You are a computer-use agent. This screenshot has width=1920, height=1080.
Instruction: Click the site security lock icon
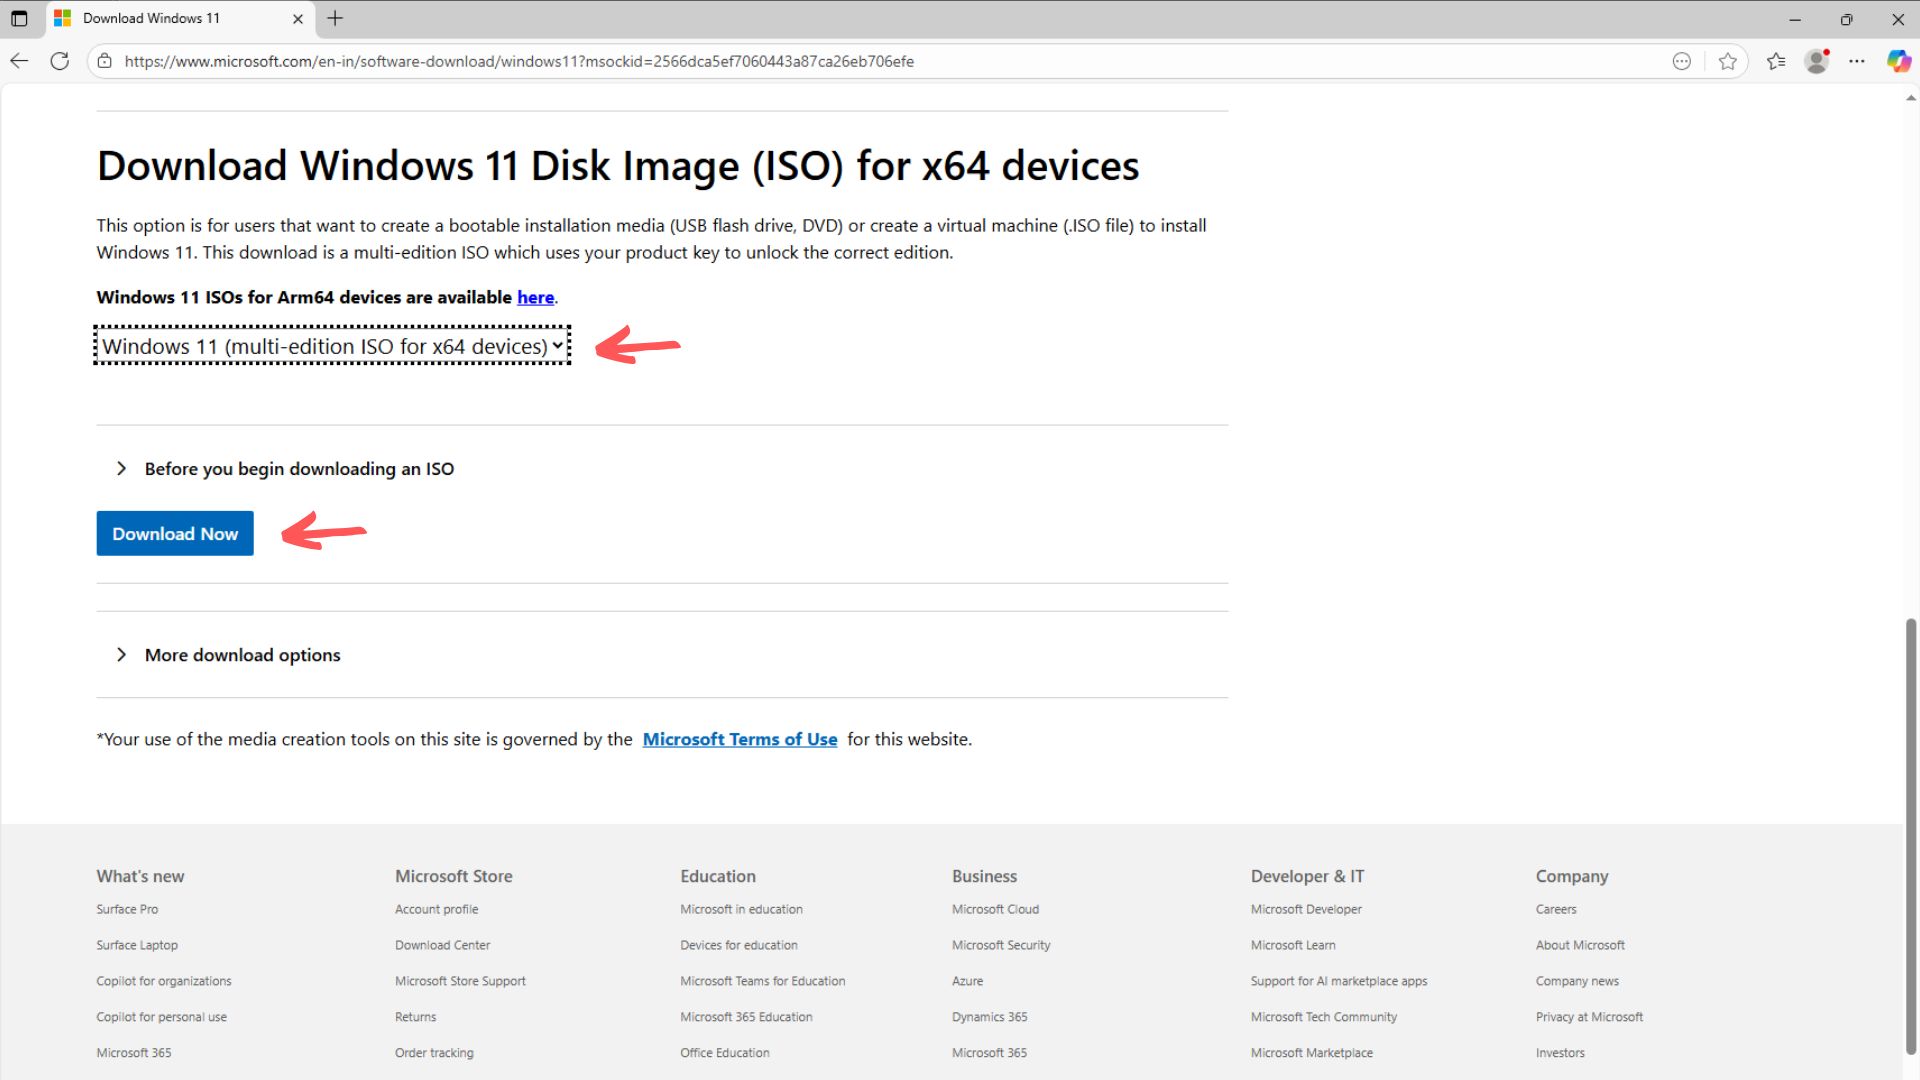coord(104,61)
